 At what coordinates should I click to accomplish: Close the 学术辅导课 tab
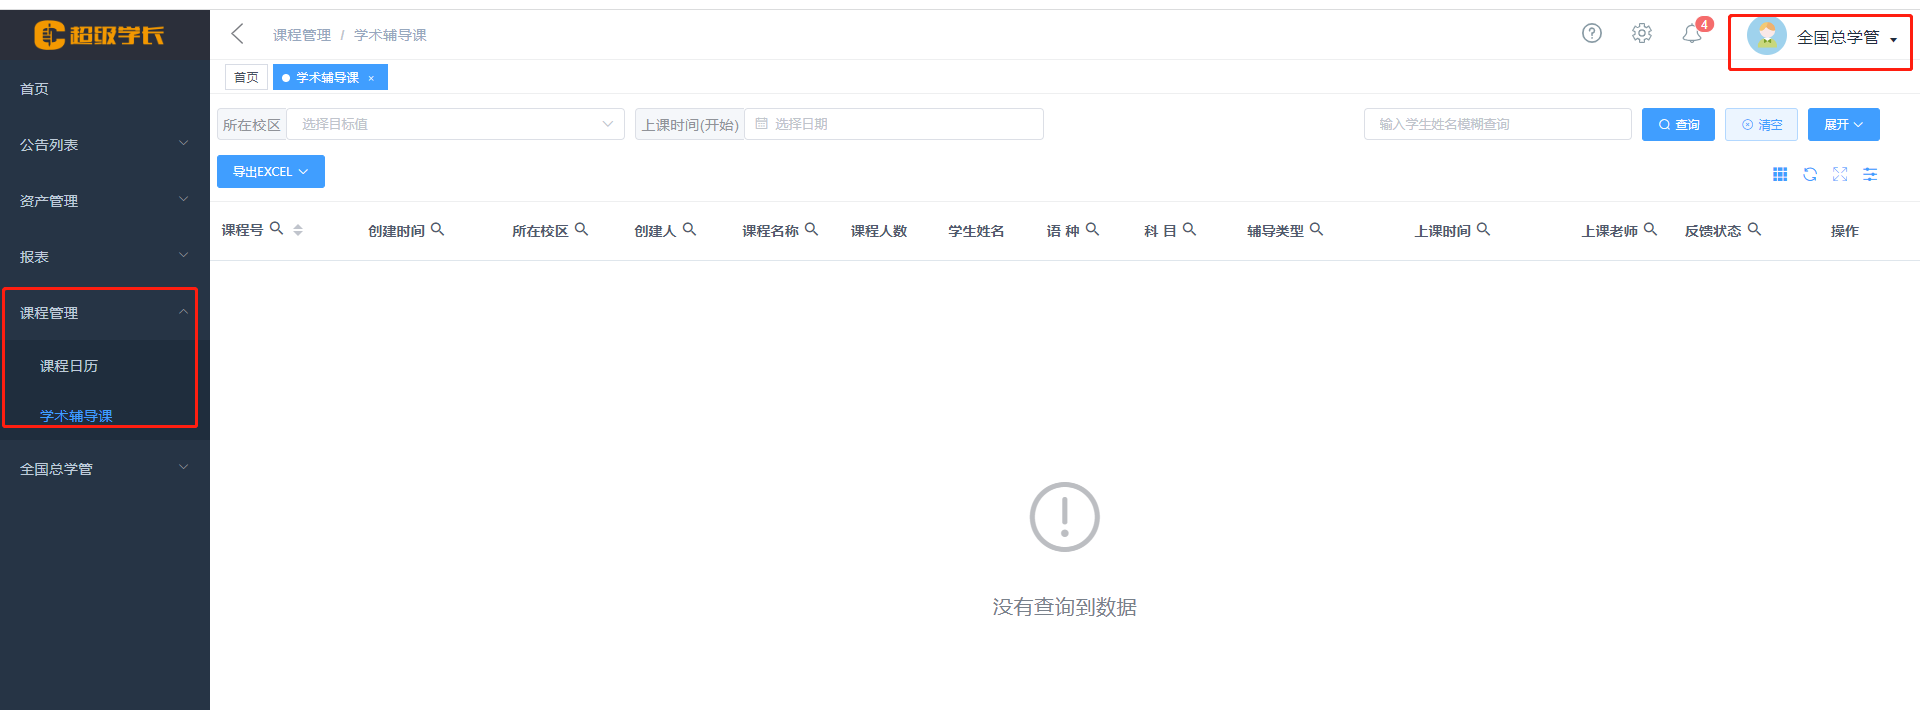371,78
